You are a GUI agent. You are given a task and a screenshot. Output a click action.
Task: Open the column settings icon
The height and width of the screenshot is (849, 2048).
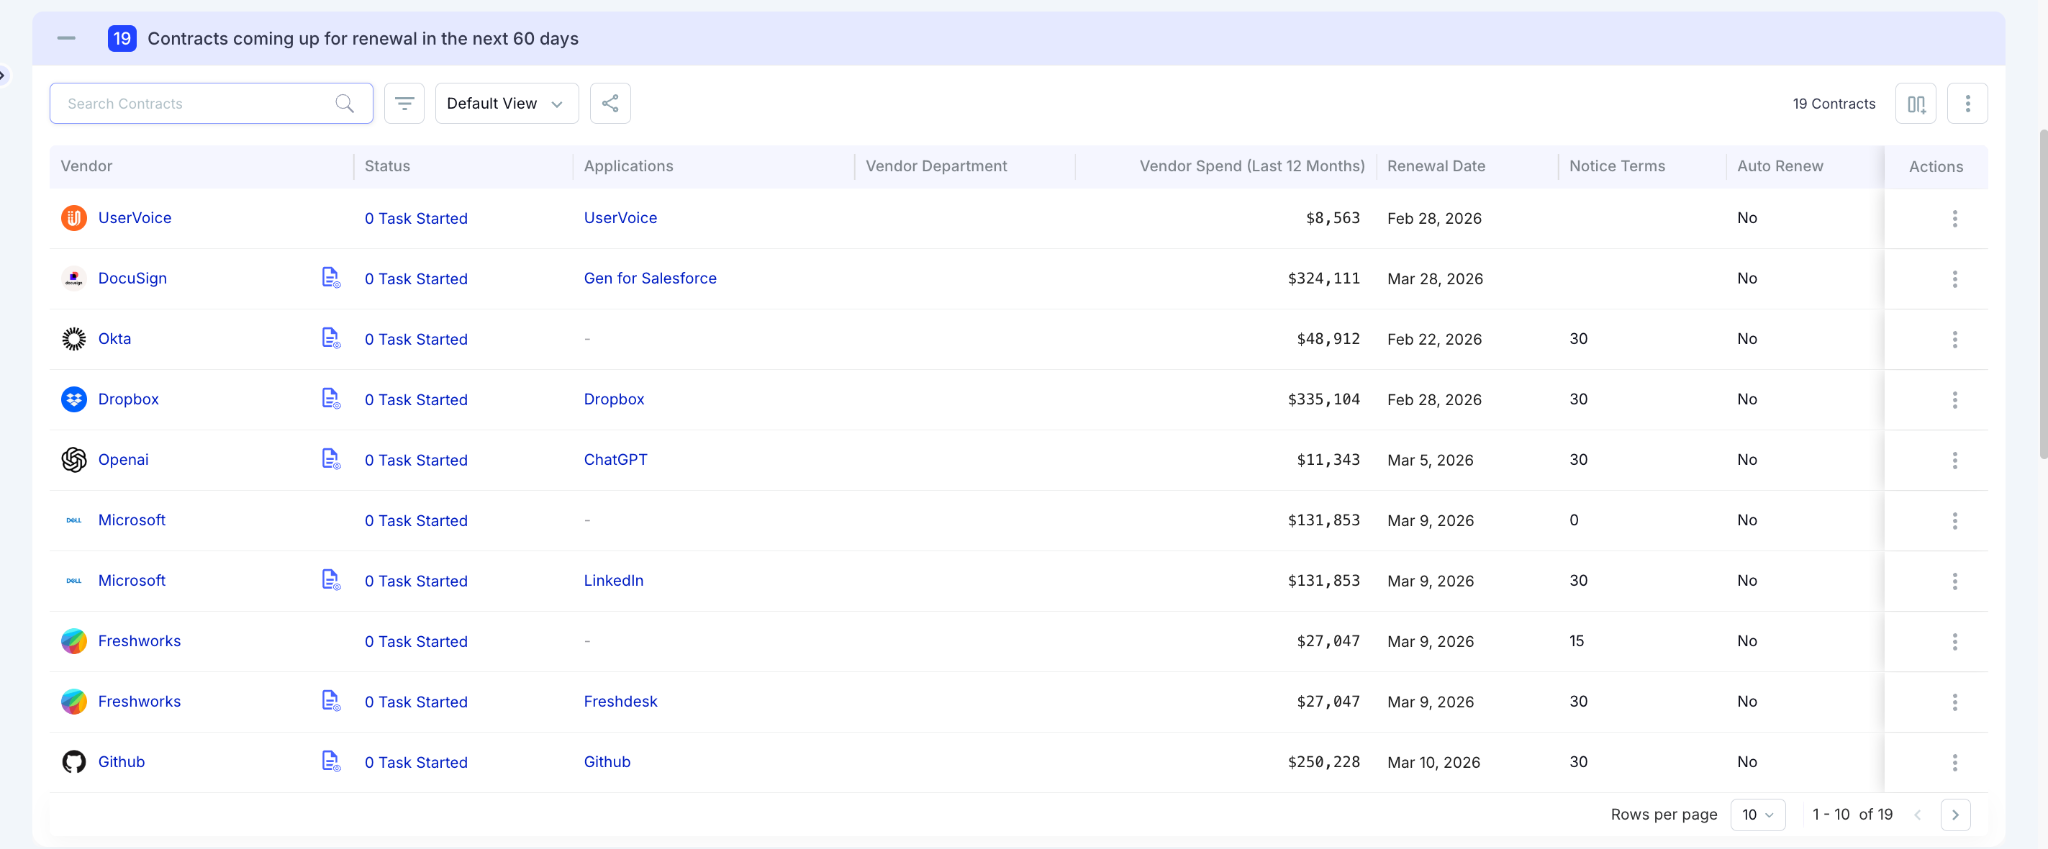click(x=1916, y=104)
